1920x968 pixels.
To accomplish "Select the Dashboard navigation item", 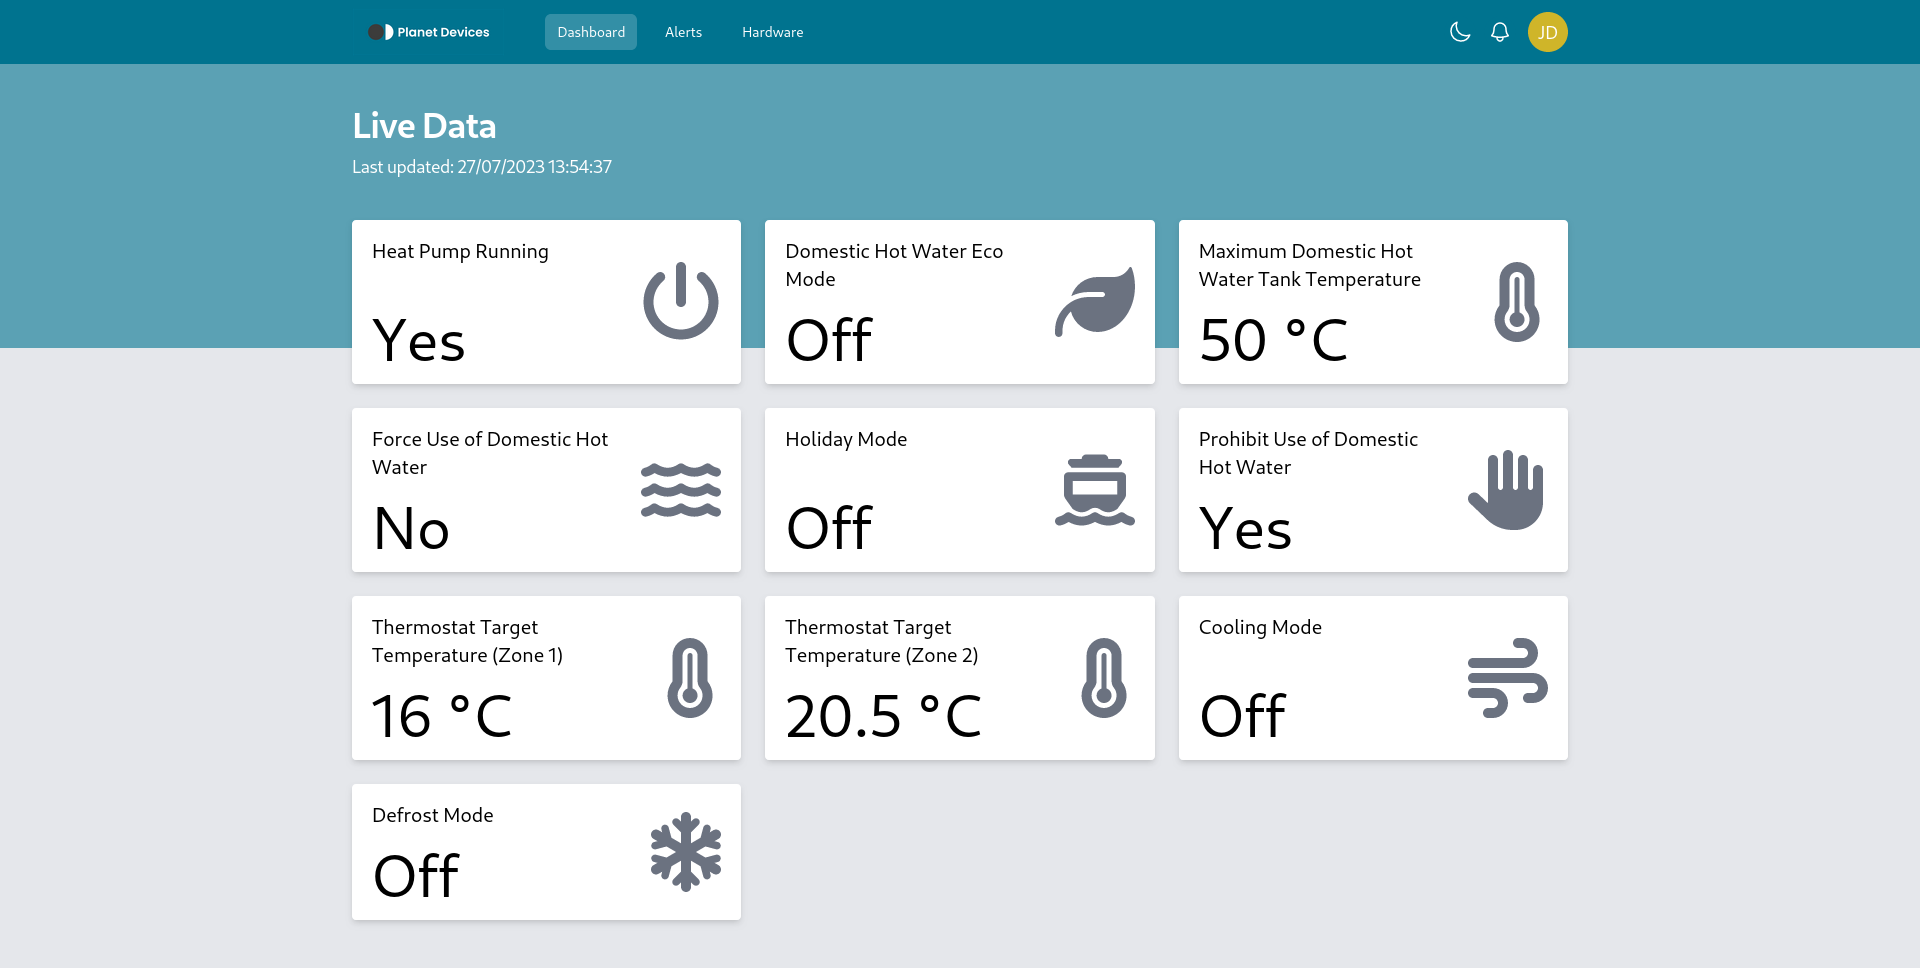I will (x=590, y=31).
